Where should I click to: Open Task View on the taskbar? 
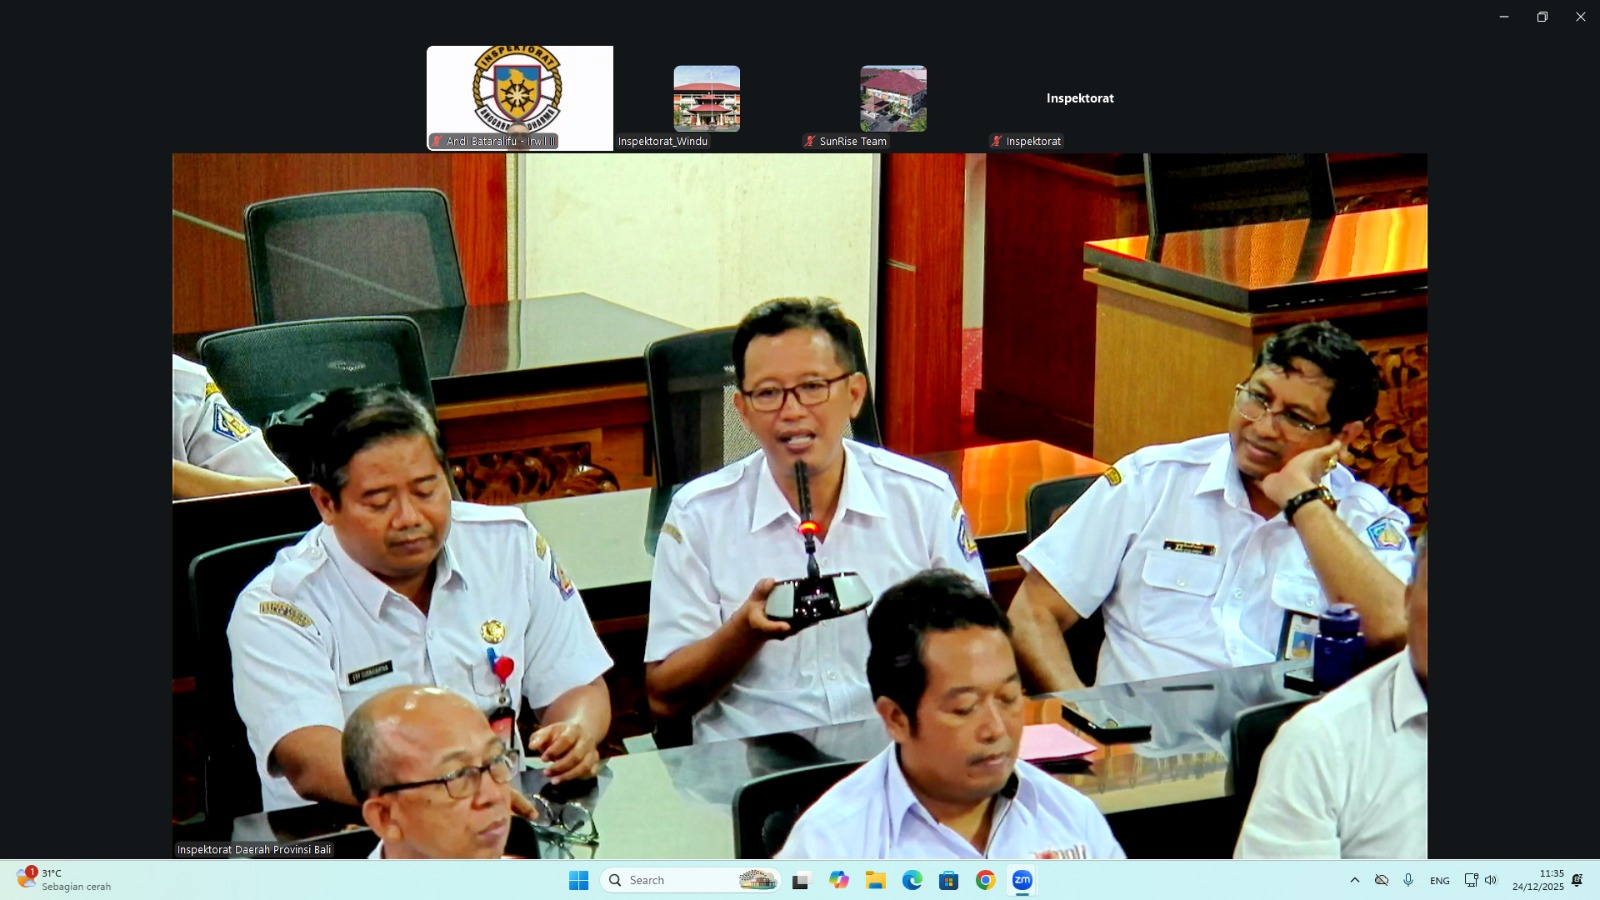[x=801, y=880]
